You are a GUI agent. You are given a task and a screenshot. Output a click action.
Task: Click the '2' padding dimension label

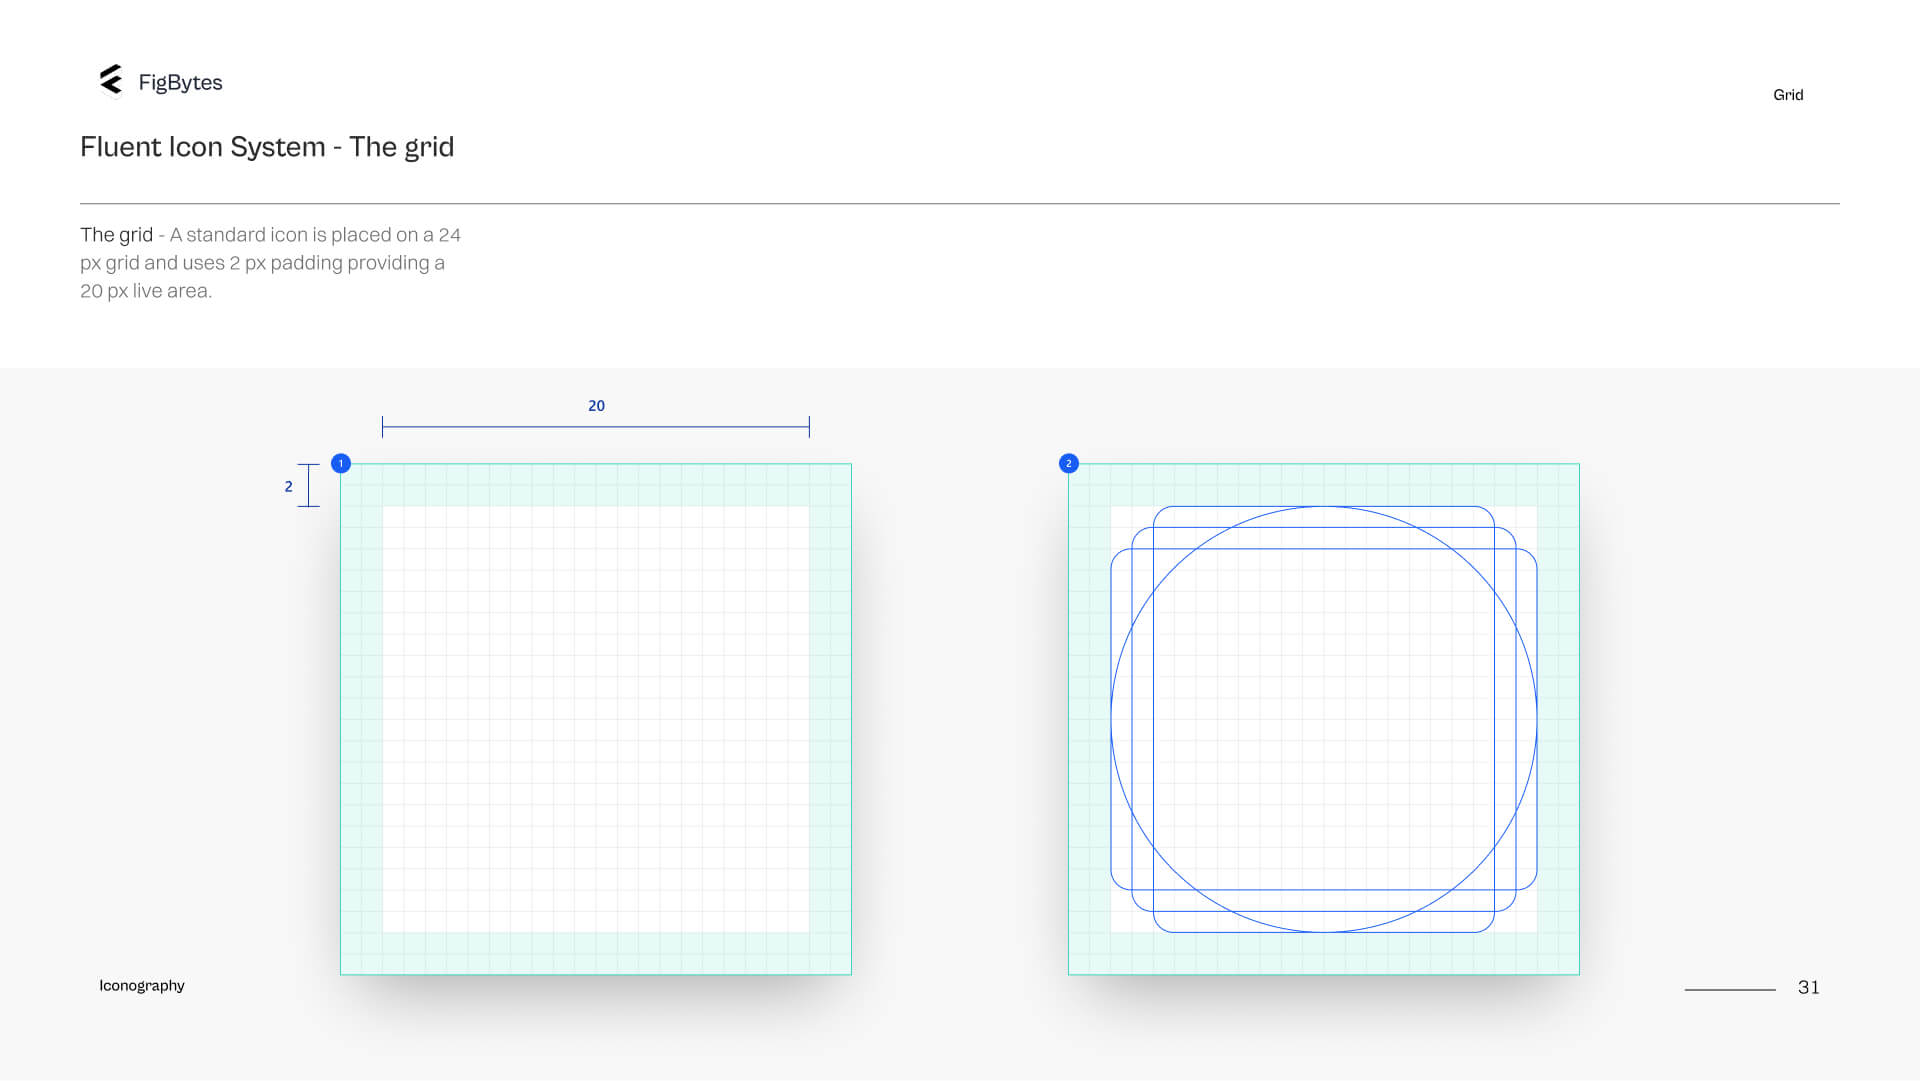289,487
